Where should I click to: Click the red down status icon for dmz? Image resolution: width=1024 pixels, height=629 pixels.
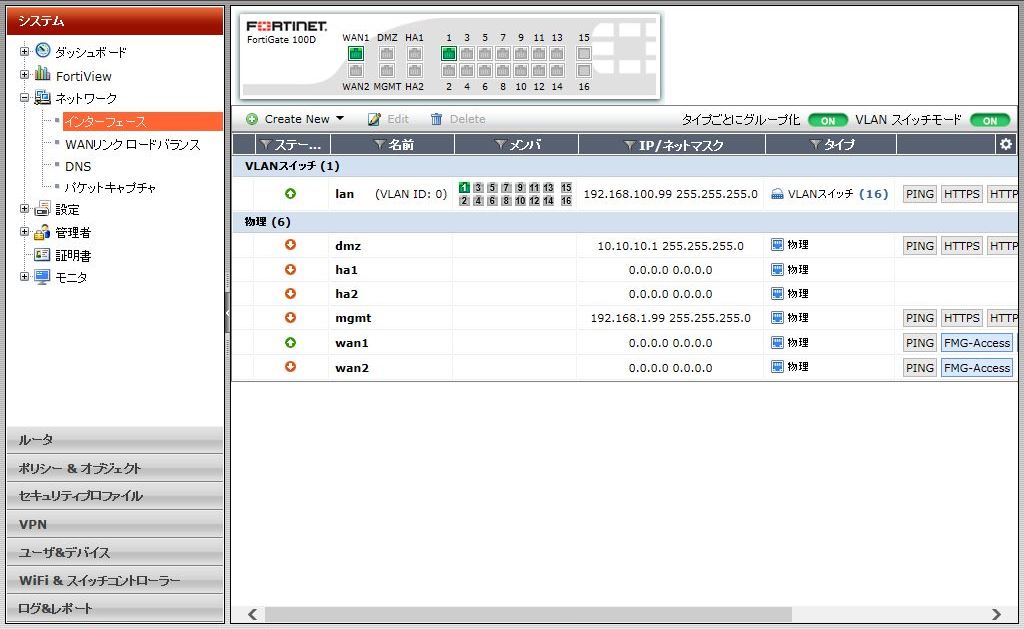click(291, 246)
